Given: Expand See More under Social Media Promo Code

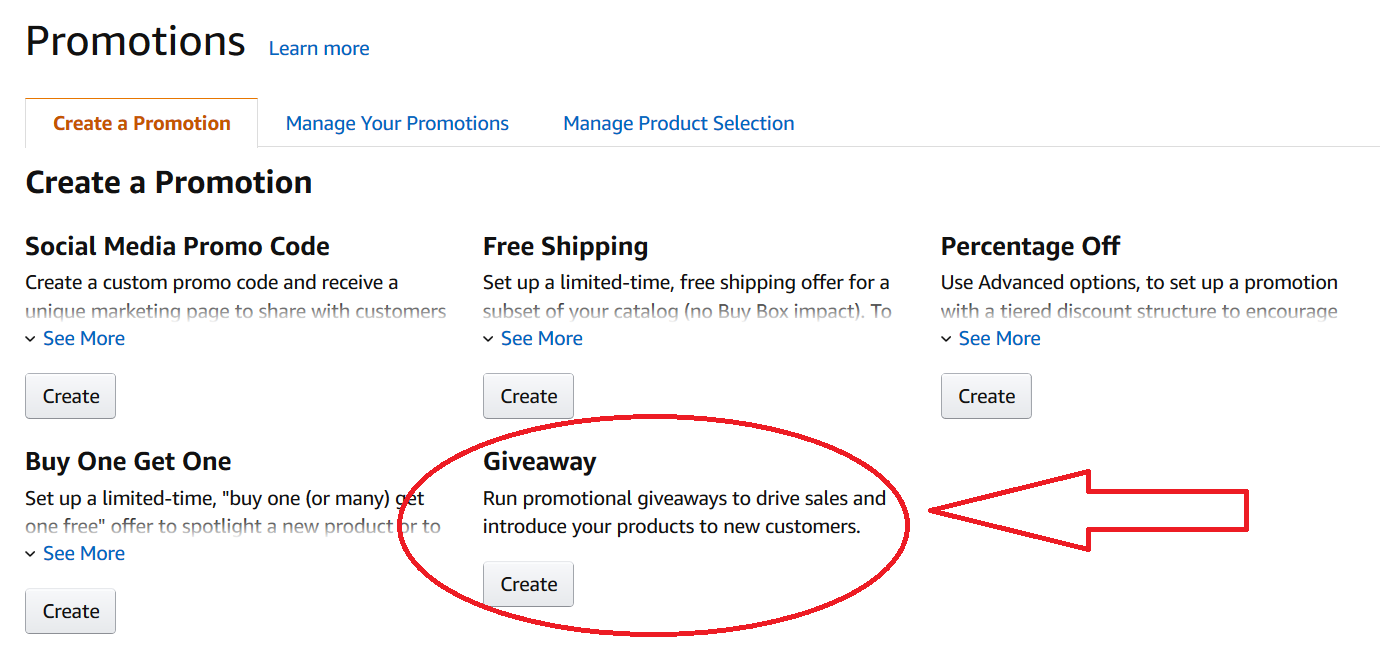Looking at the screenshot, I should click(84, 338).
